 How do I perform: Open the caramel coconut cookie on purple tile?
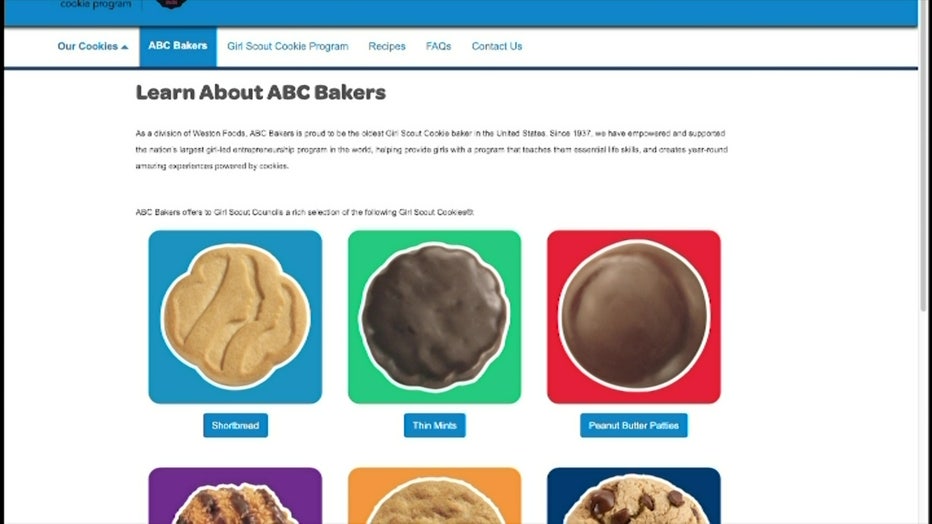click(x=235, y=495)
